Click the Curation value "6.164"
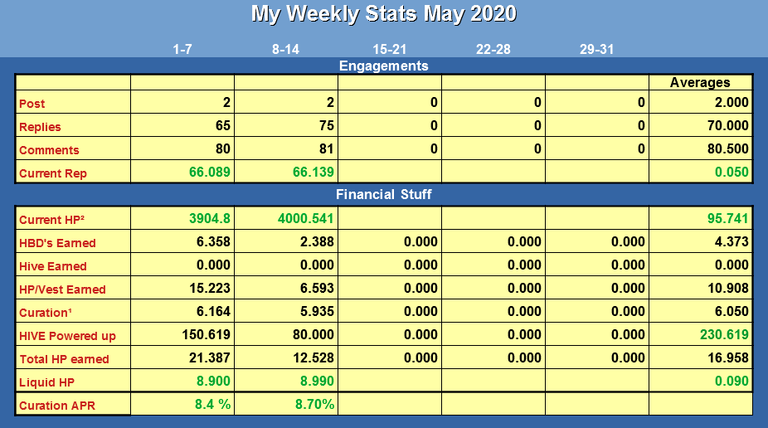Viewport: 768px width, 428px height. (213, 311)
